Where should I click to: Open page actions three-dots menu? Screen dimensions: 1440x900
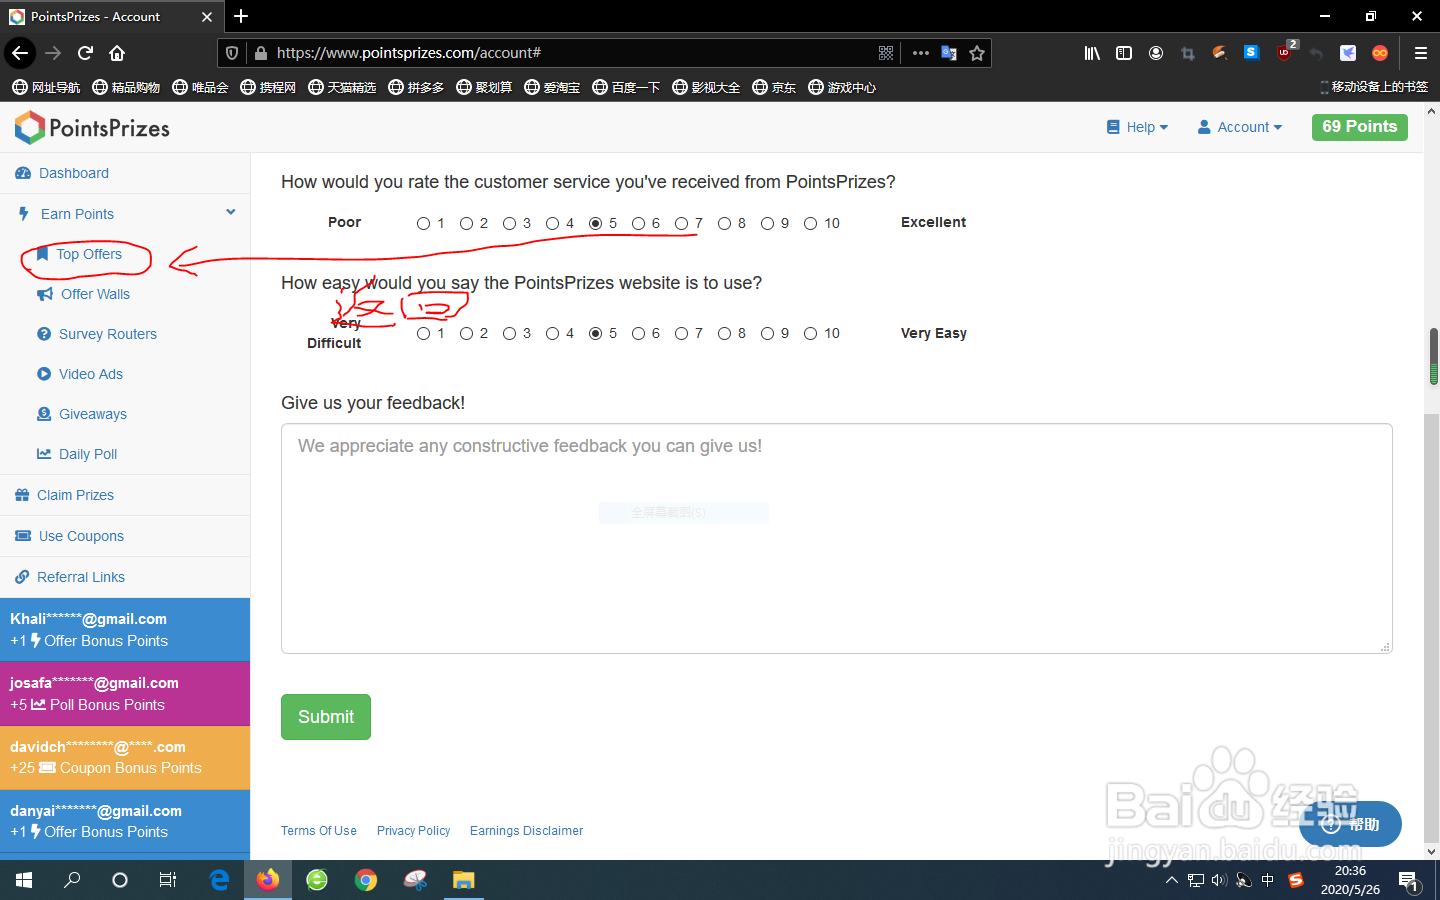(921, 53)
